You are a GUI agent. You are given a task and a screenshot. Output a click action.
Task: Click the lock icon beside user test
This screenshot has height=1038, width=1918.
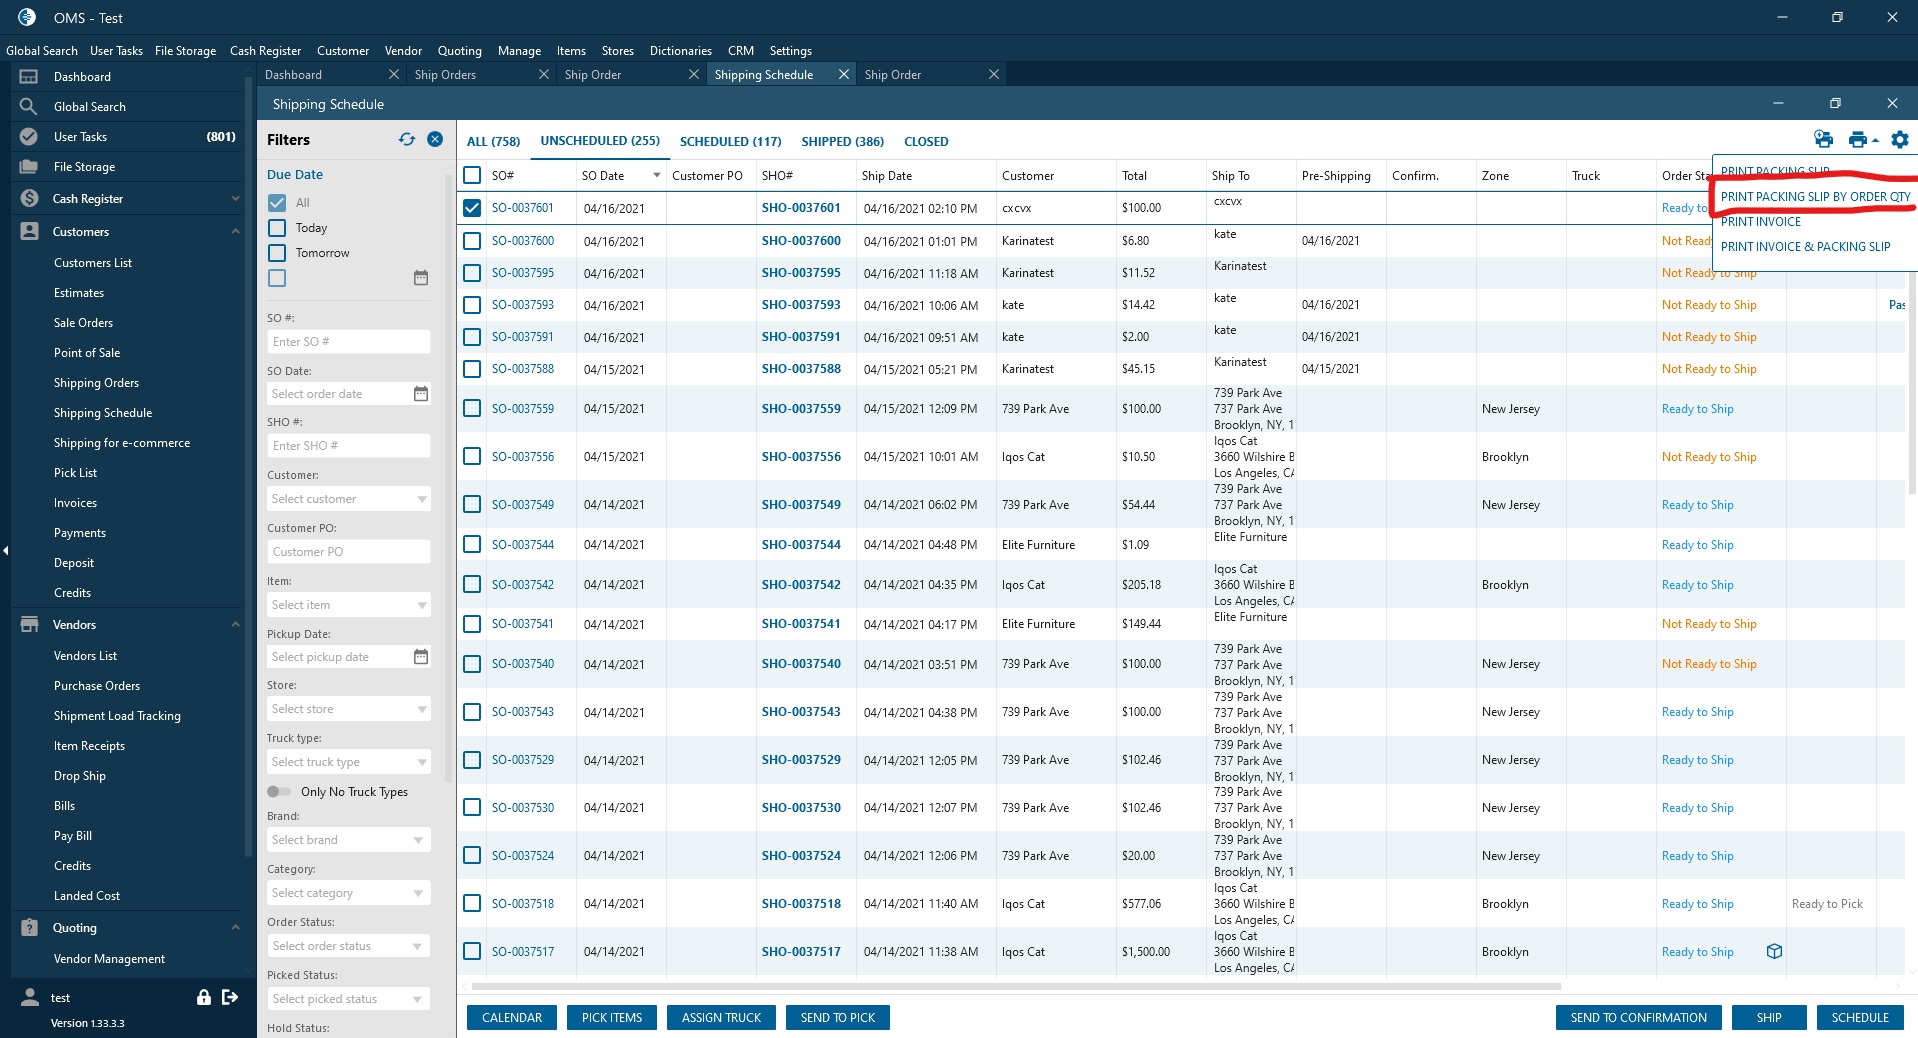pos(204,997)
